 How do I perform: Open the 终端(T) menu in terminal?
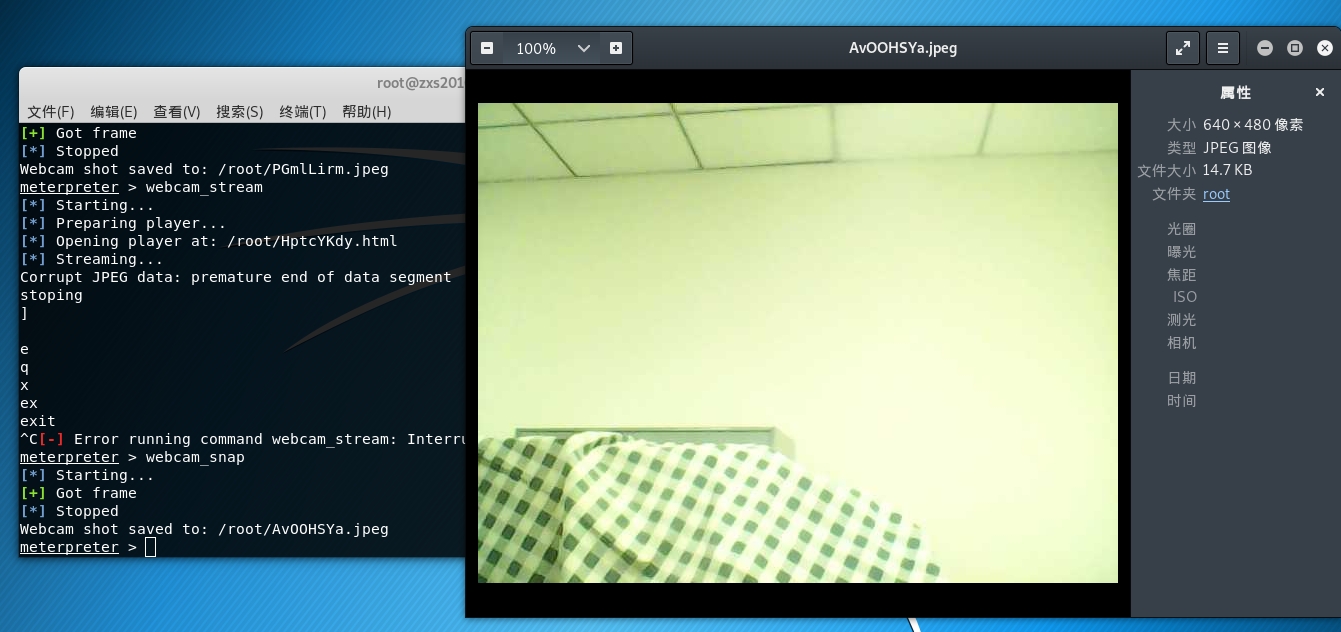click(303, 111)
